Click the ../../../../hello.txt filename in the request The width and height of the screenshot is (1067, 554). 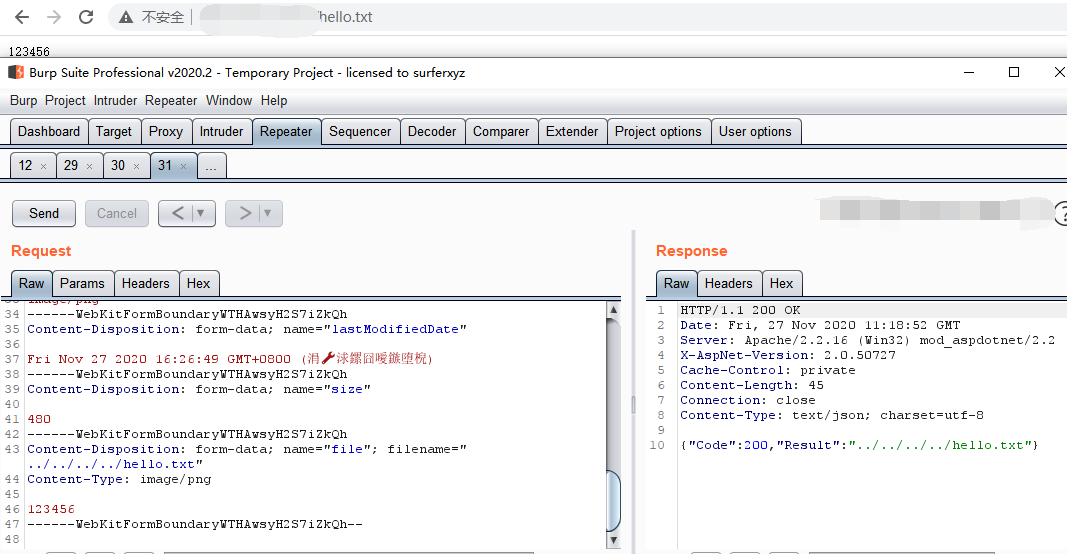[x=112, y=464]
